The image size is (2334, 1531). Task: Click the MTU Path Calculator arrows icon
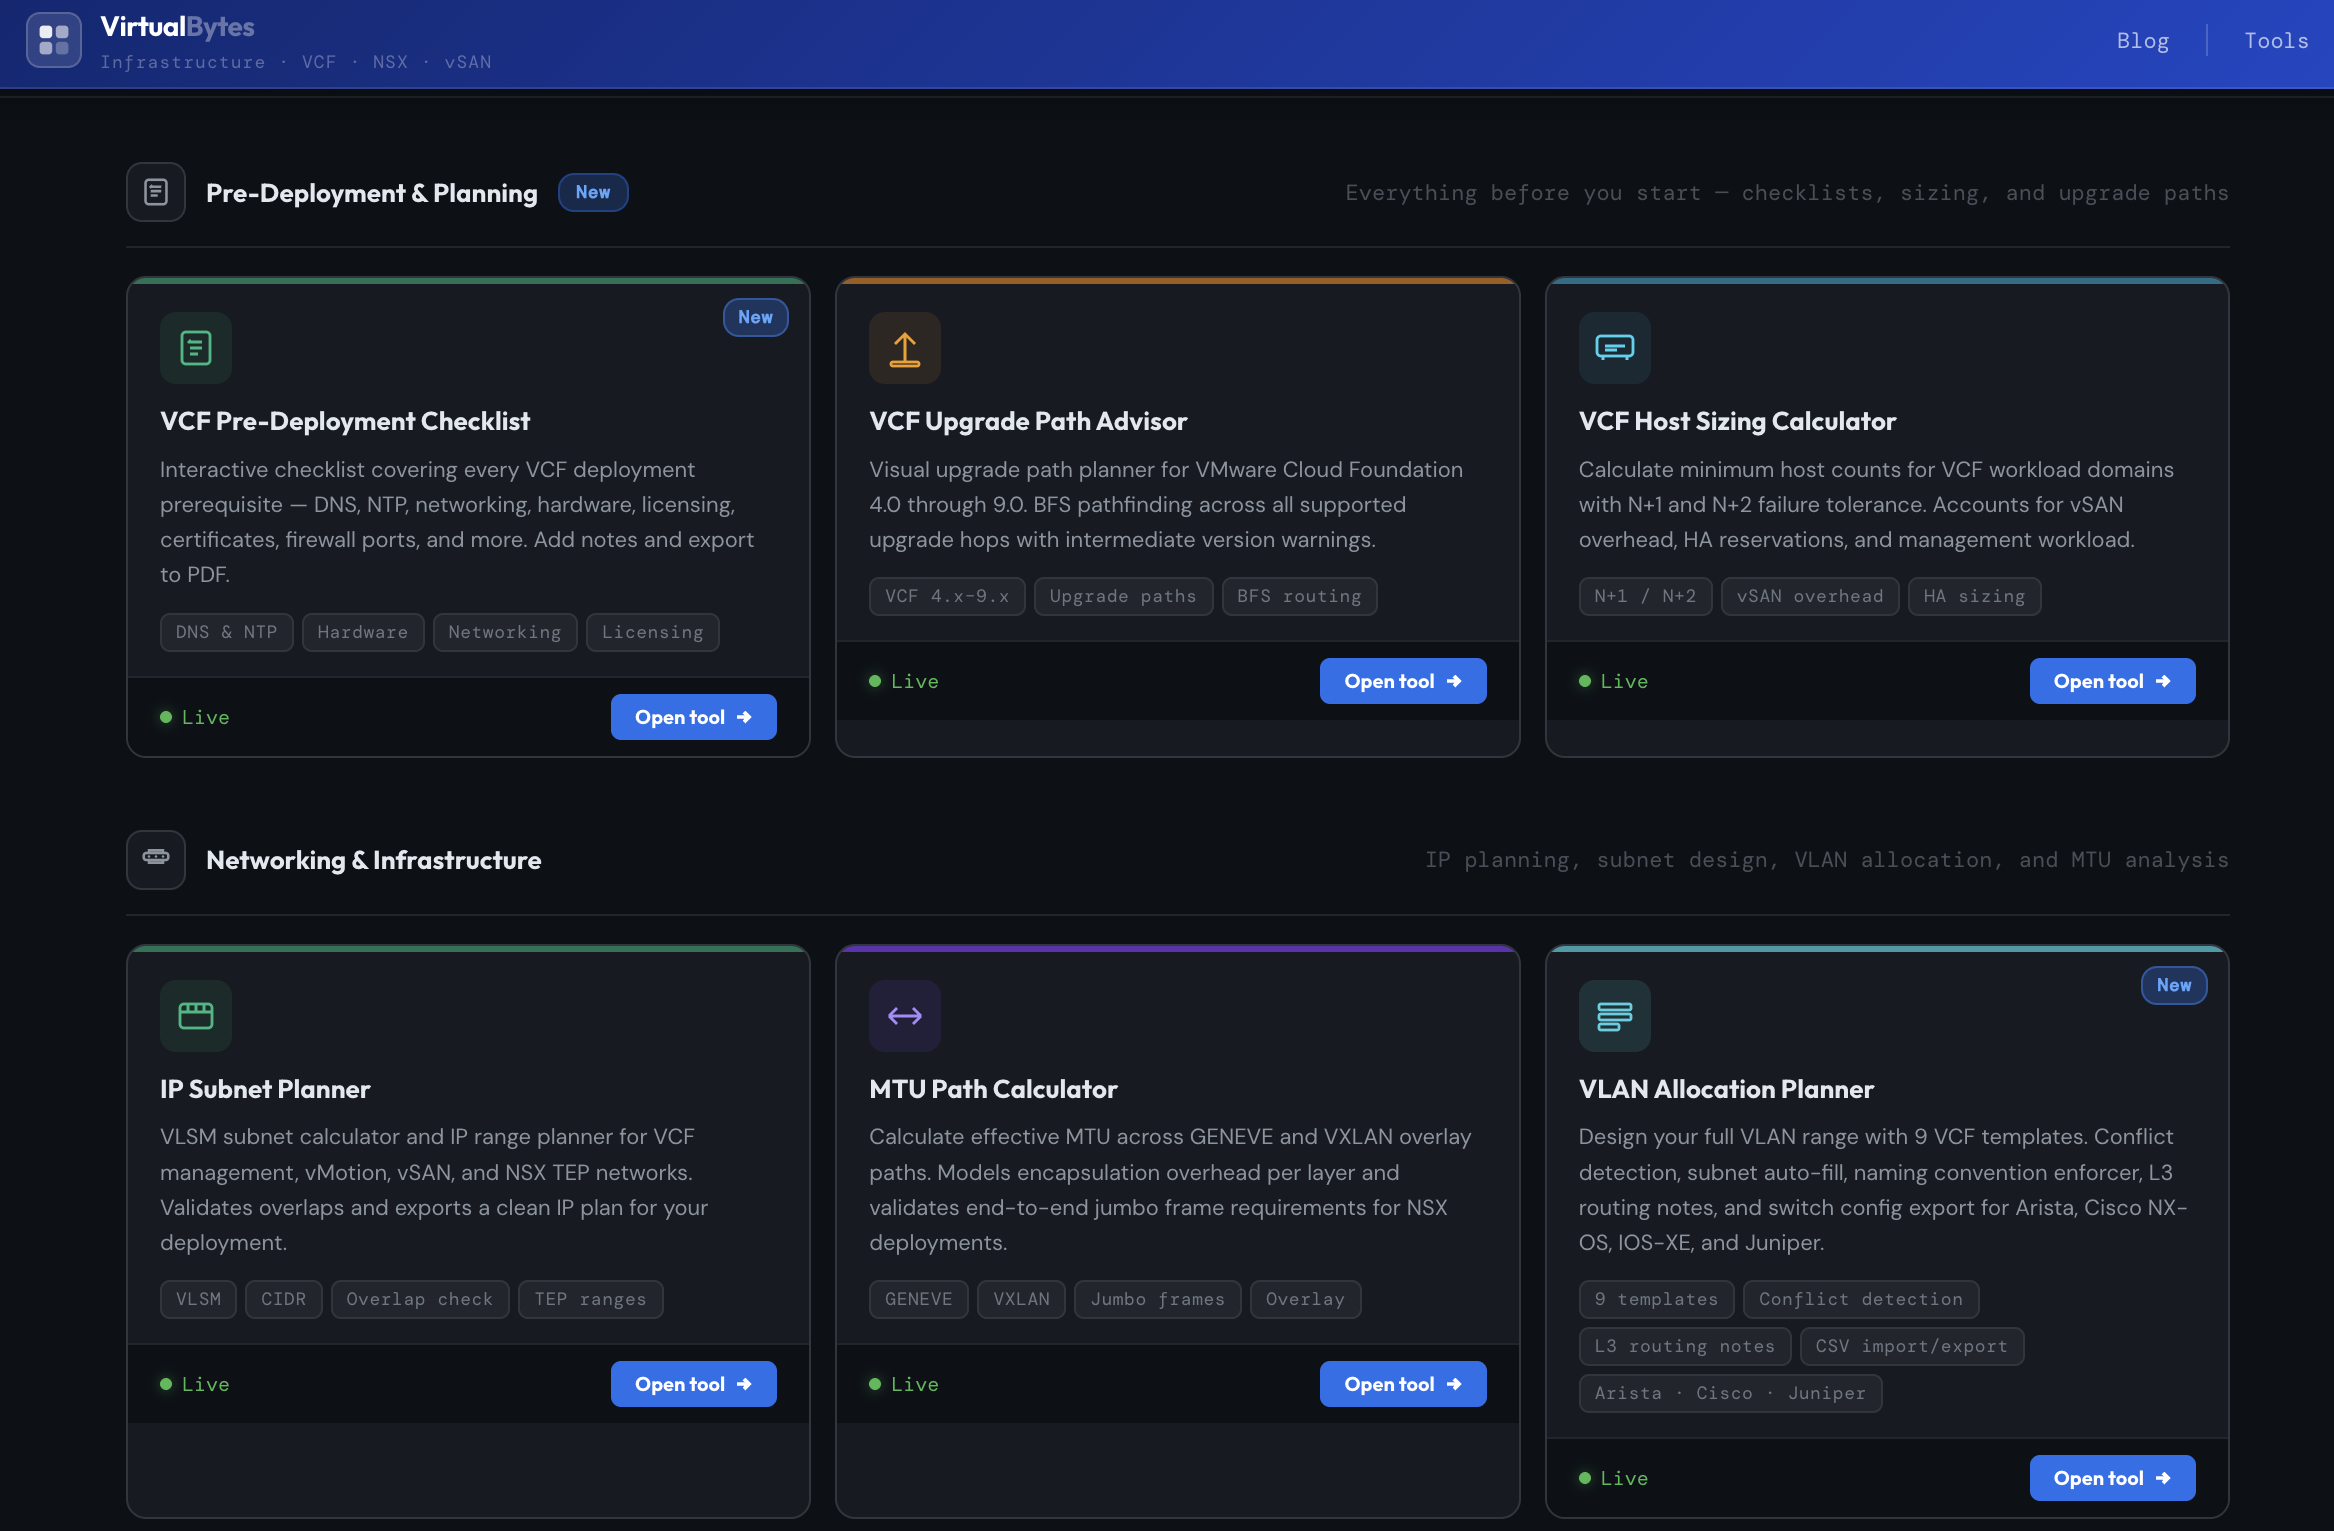click(905, 1015)
